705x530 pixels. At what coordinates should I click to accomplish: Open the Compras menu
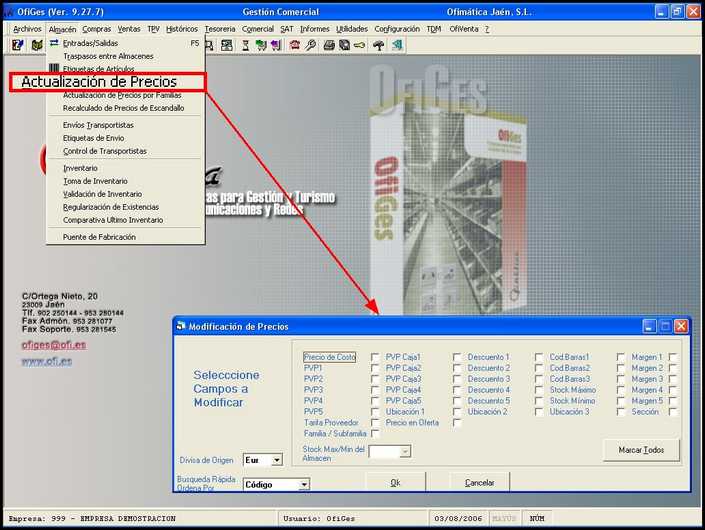click(x=96, y=29)
